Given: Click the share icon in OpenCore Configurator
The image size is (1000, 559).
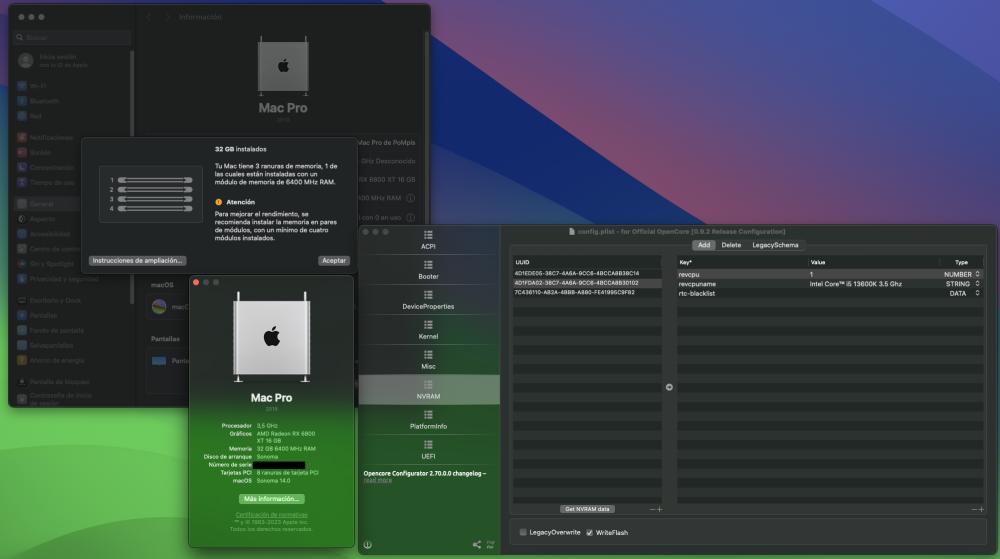Looking at the screenshot, I should (476, 544).
